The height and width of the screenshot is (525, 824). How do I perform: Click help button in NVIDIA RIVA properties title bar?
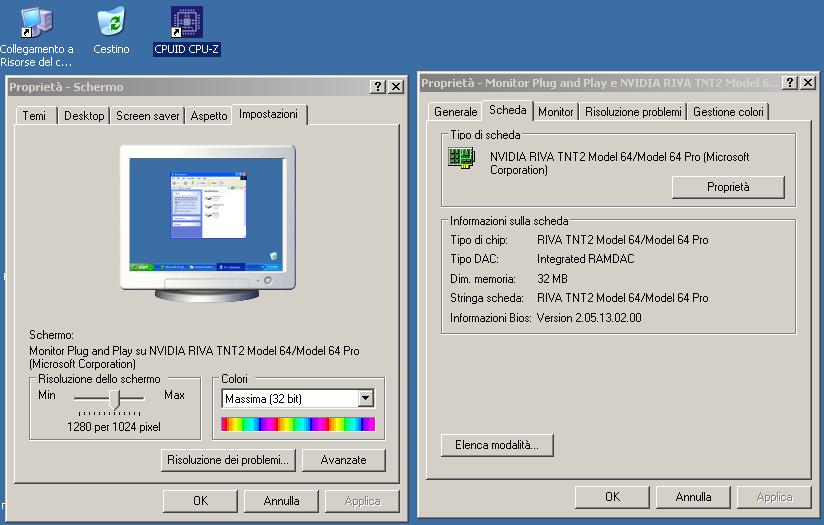pos(790,83)
